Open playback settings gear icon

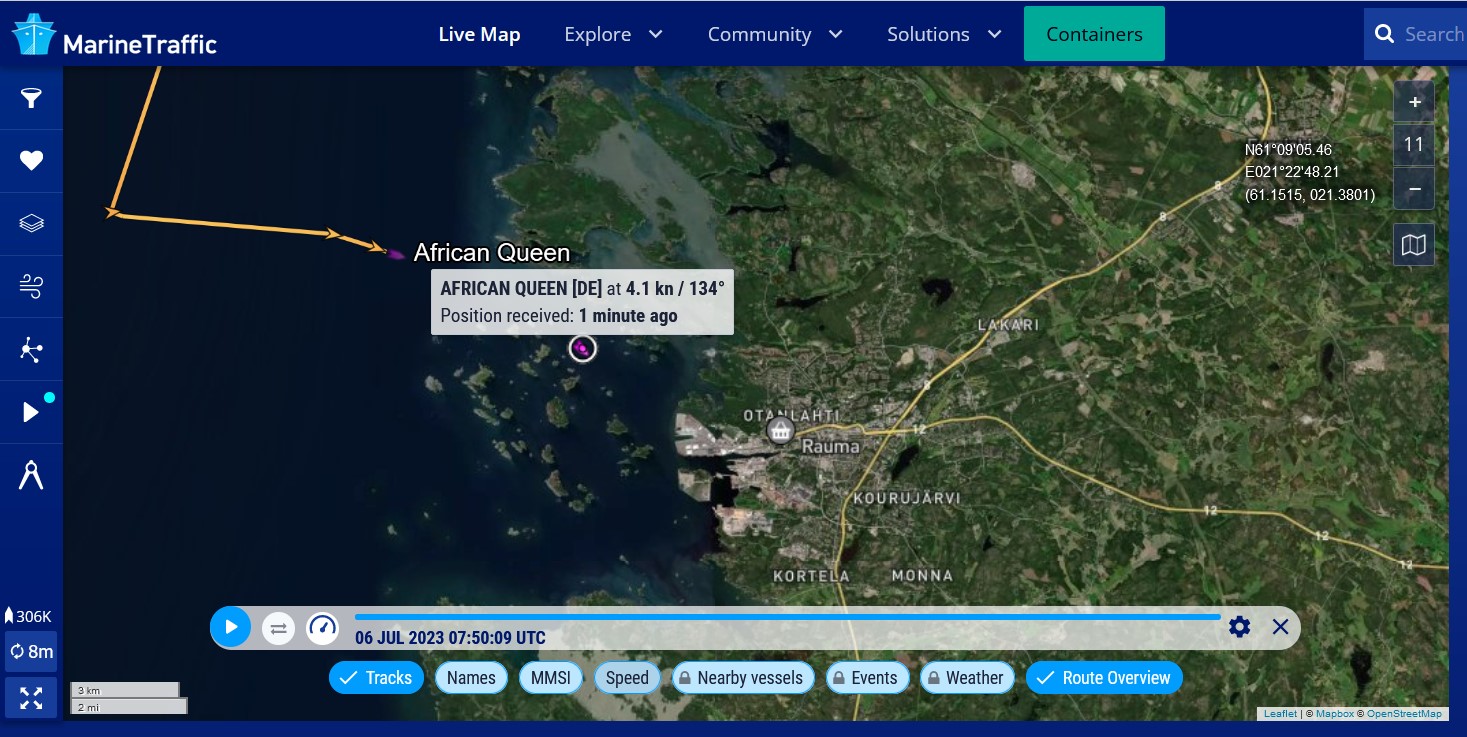point(1240,627)
